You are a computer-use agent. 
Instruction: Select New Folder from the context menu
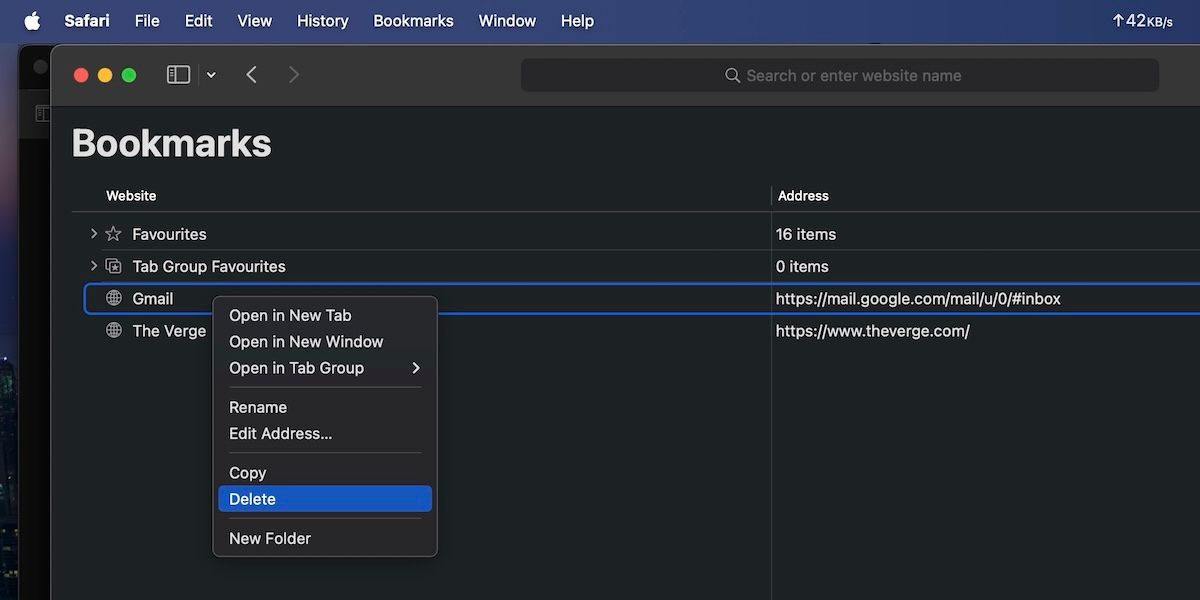(270, 538)
